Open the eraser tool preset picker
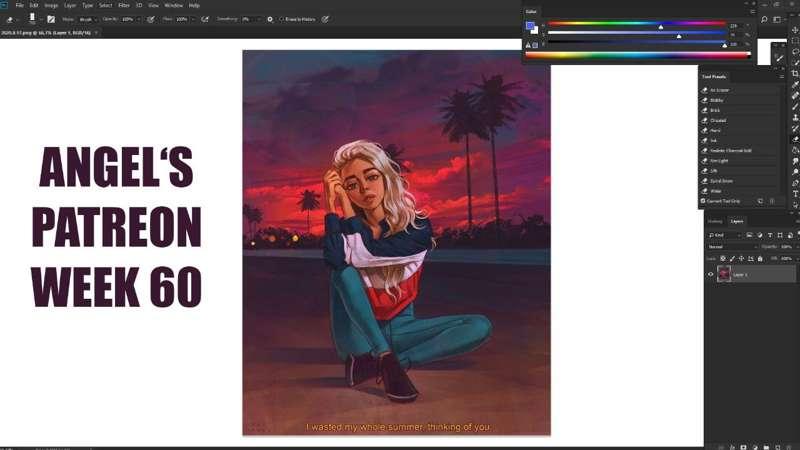The height and width of the screenshot is (450, 800). (11, 19)
